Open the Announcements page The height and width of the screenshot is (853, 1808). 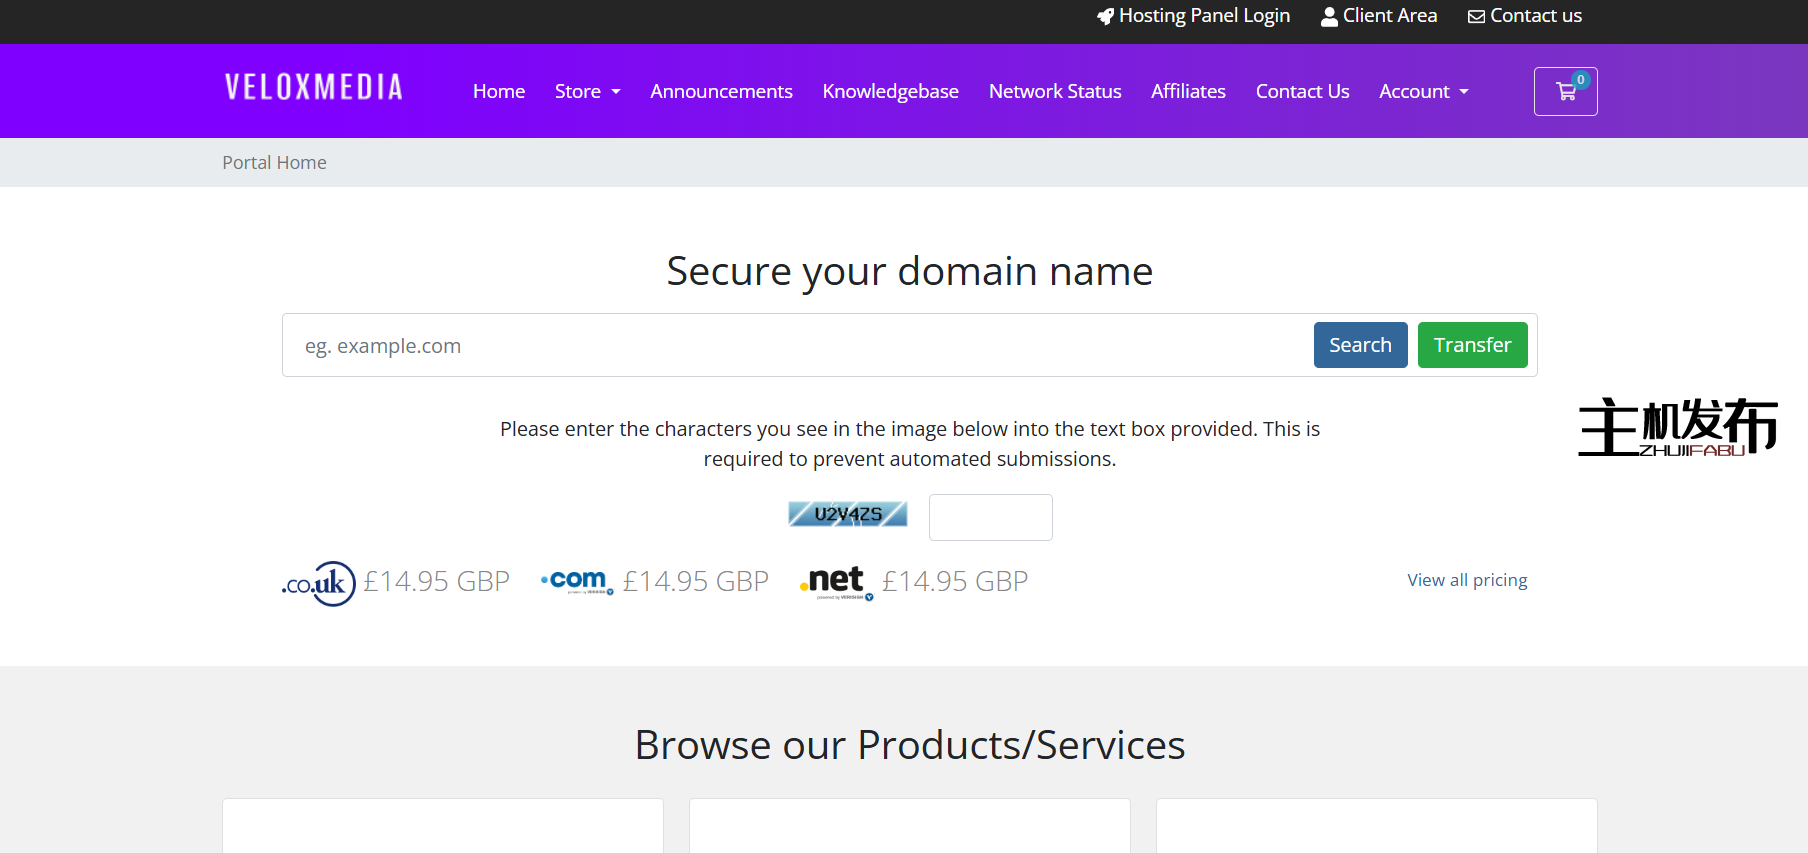721,92
